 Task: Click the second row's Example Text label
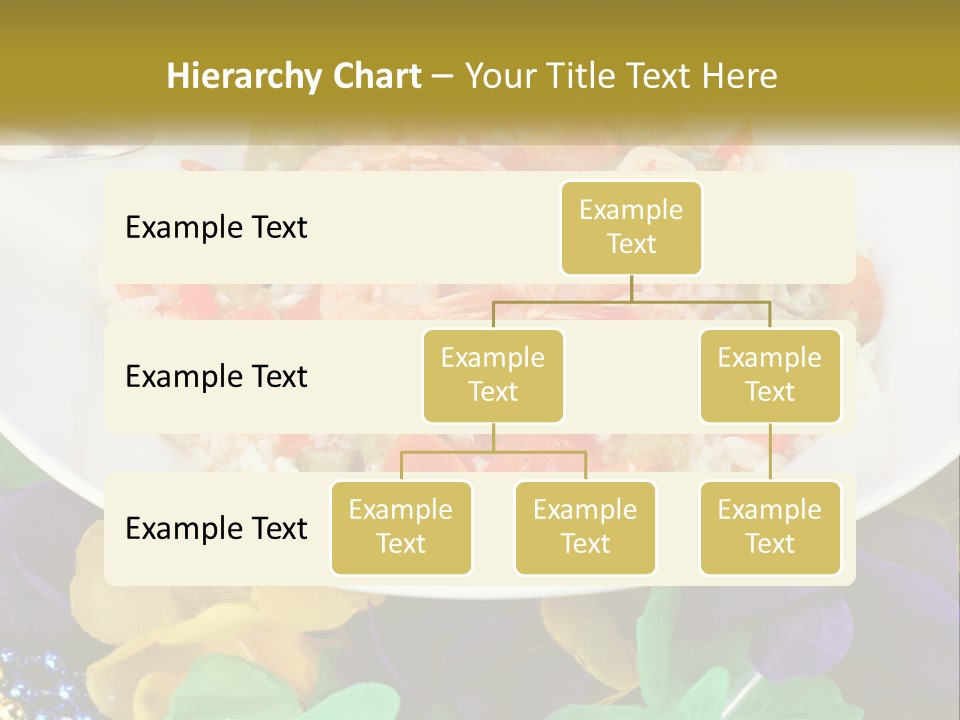[x=216, y=376]
